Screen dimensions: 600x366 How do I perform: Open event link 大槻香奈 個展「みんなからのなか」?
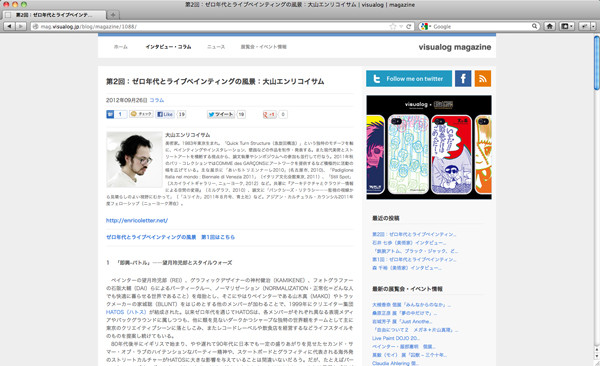pyautogui.click(x=411, y=305)
